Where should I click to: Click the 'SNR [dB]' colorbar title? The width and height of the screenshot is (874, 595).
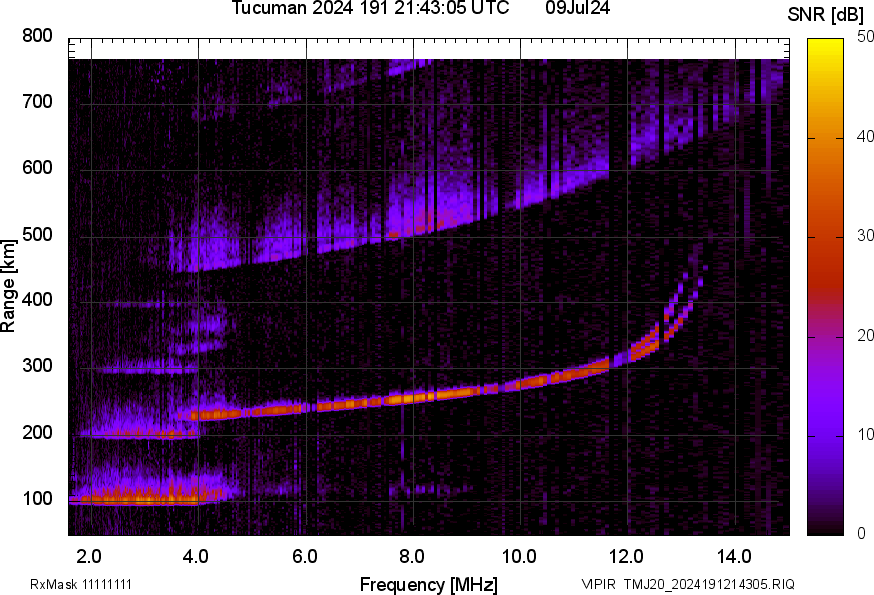(826, 15)
